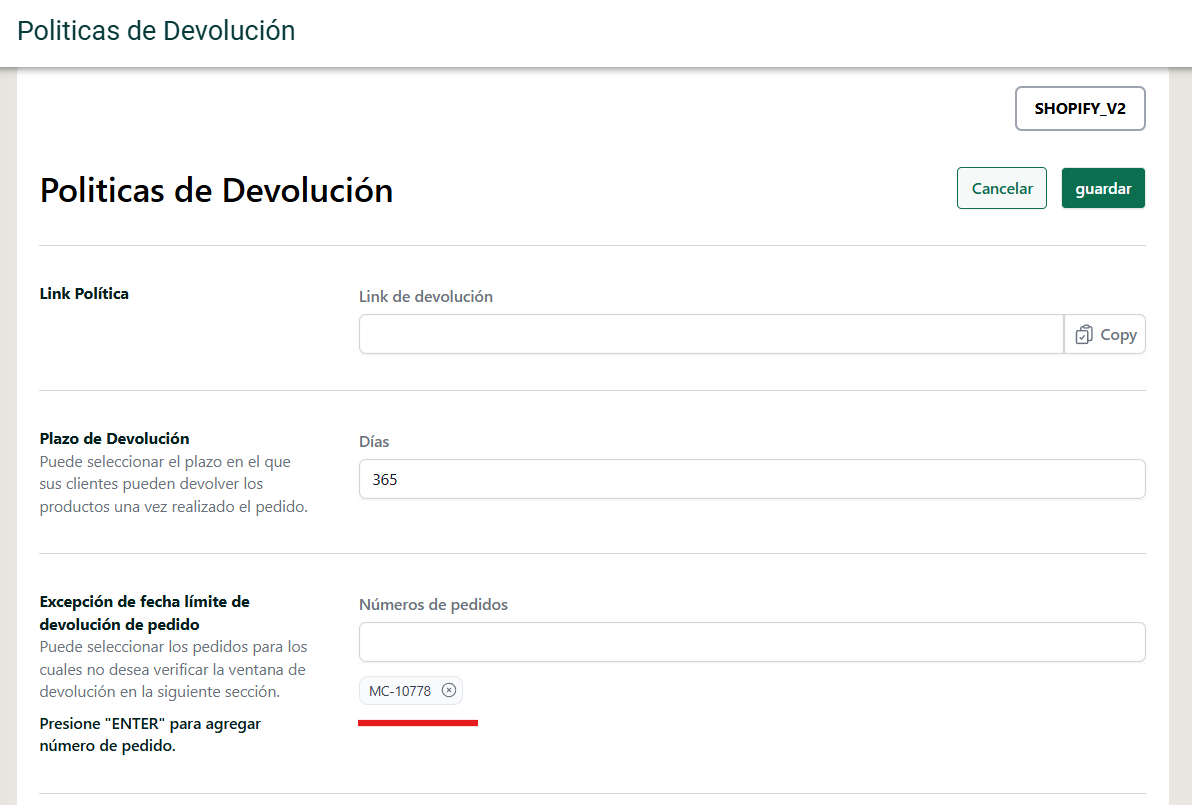This screenshot has height=805, width=1192.
Task: Click the top bar Politicas de Devolución title
Action: coord(156,31)
